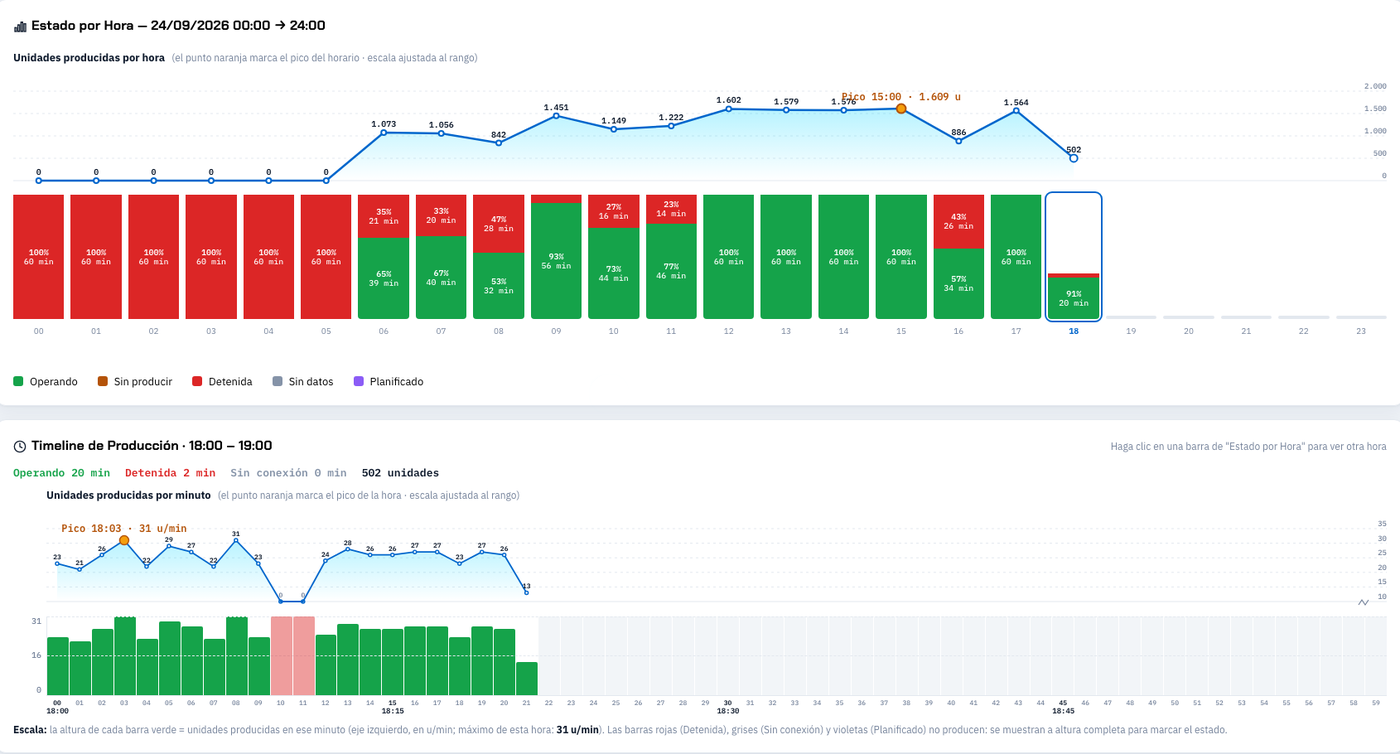Click the 18:45 label on the minute axis
Viewport: 1400px width, 754px height.
point(1064,710)
